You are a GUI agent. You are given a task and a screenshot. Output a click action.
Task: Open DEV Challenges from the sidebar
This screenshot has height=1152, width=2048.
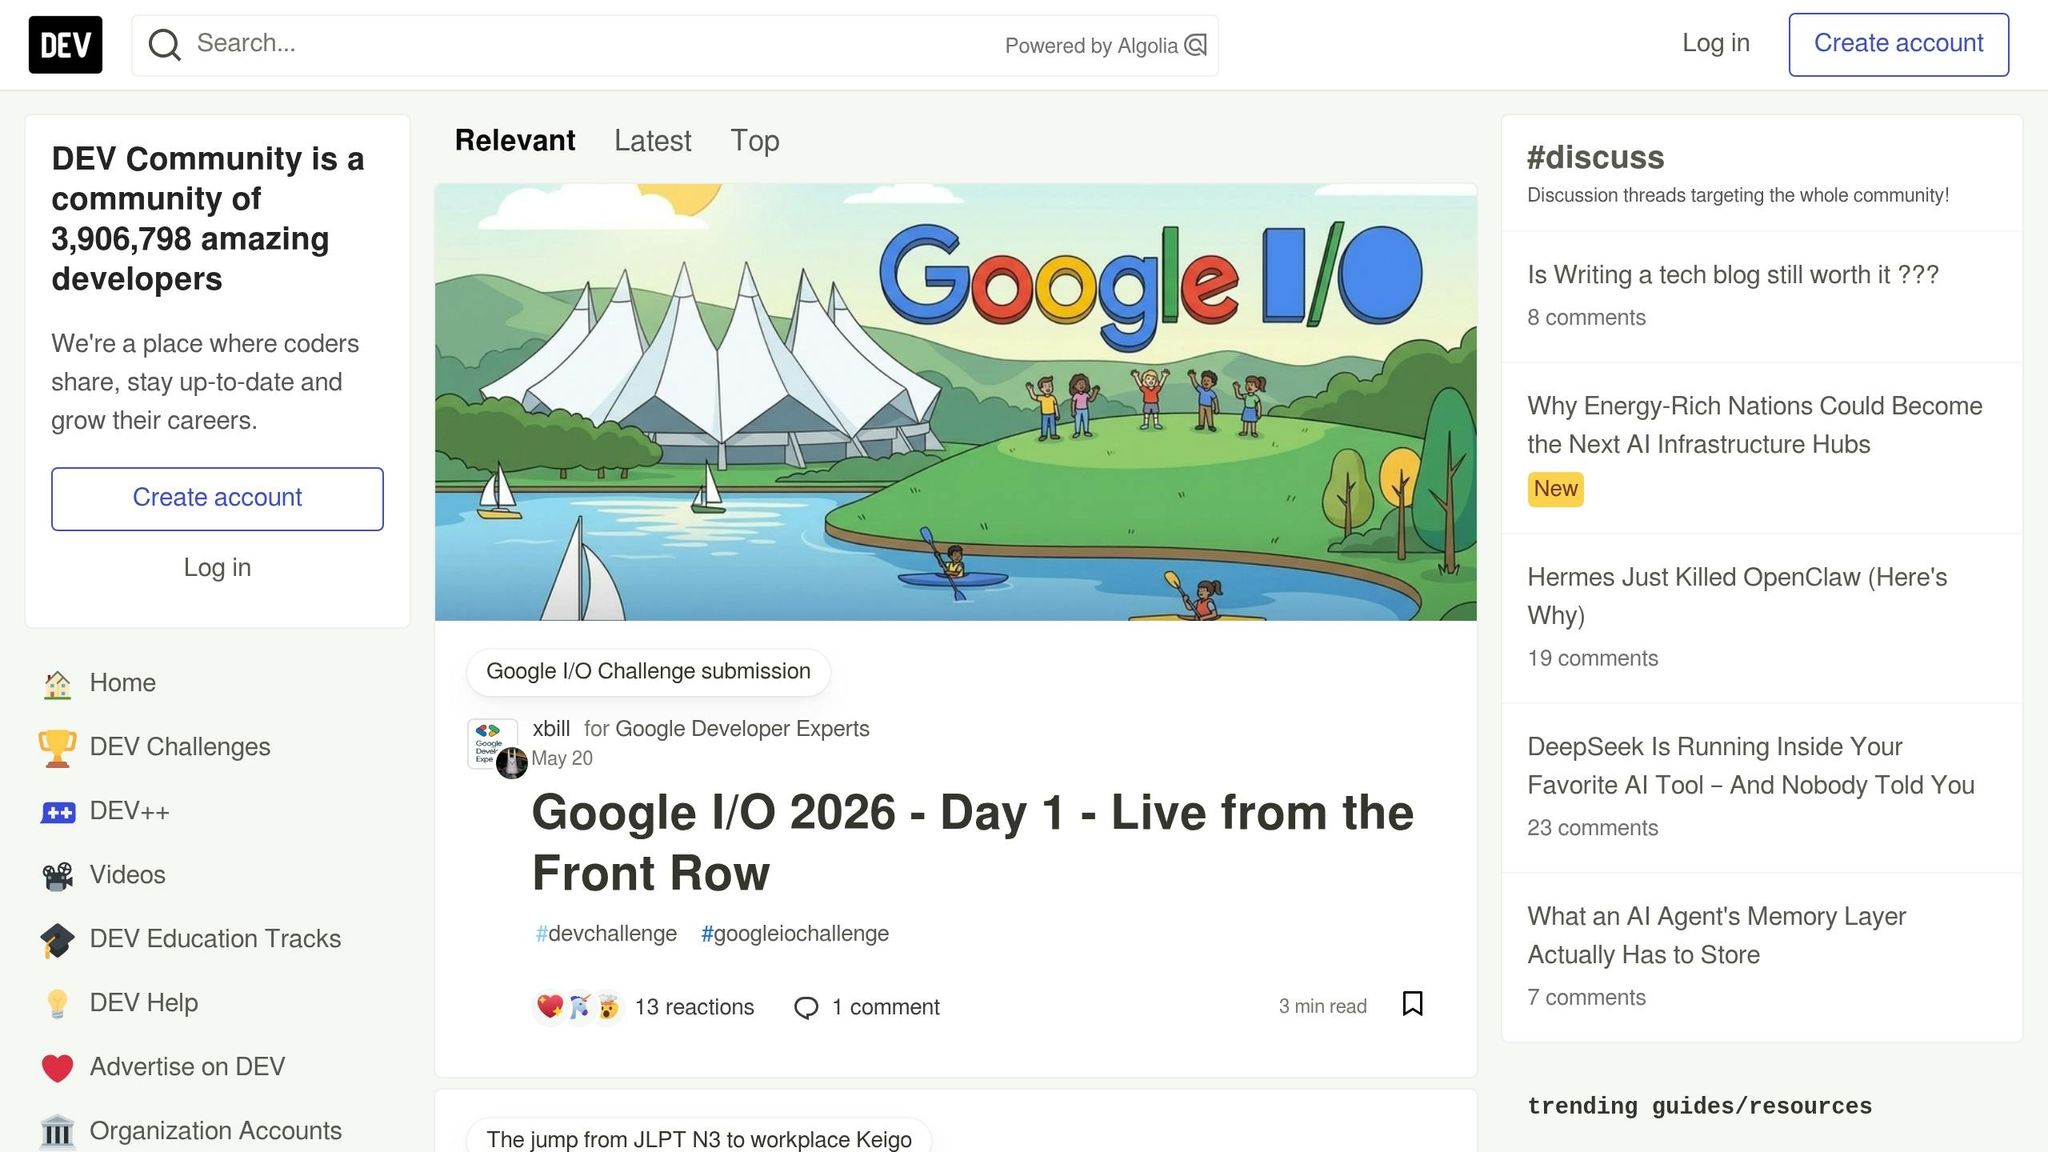[x=217, y=748]
